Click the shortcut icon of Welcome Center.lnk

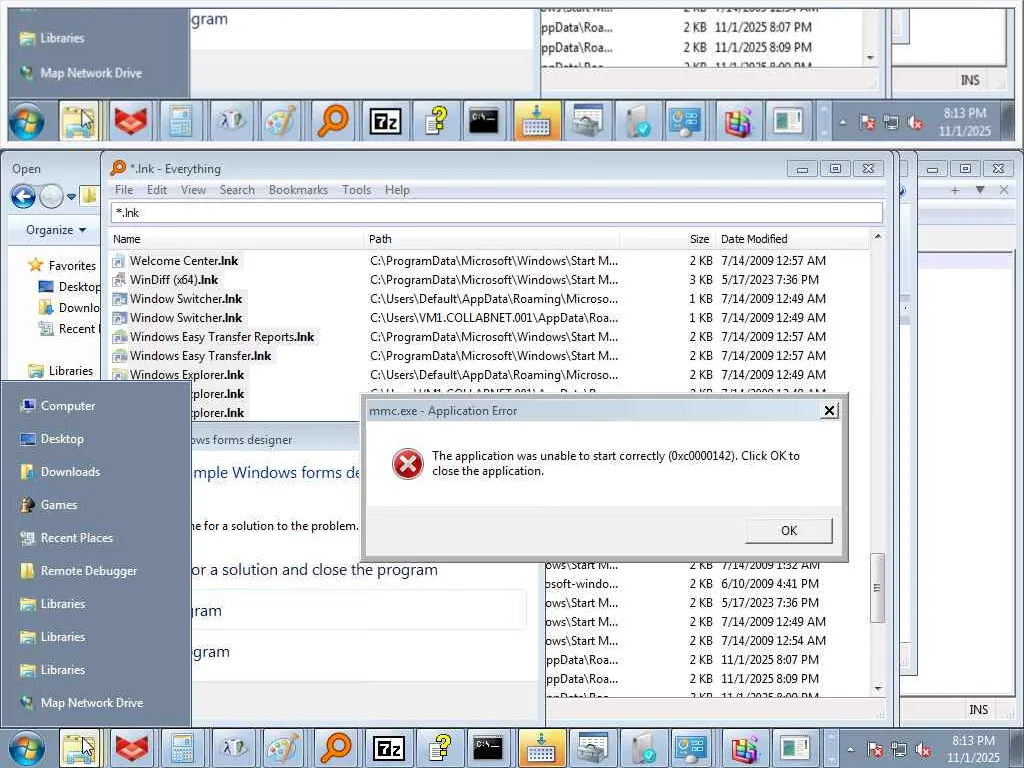(118, 261)
